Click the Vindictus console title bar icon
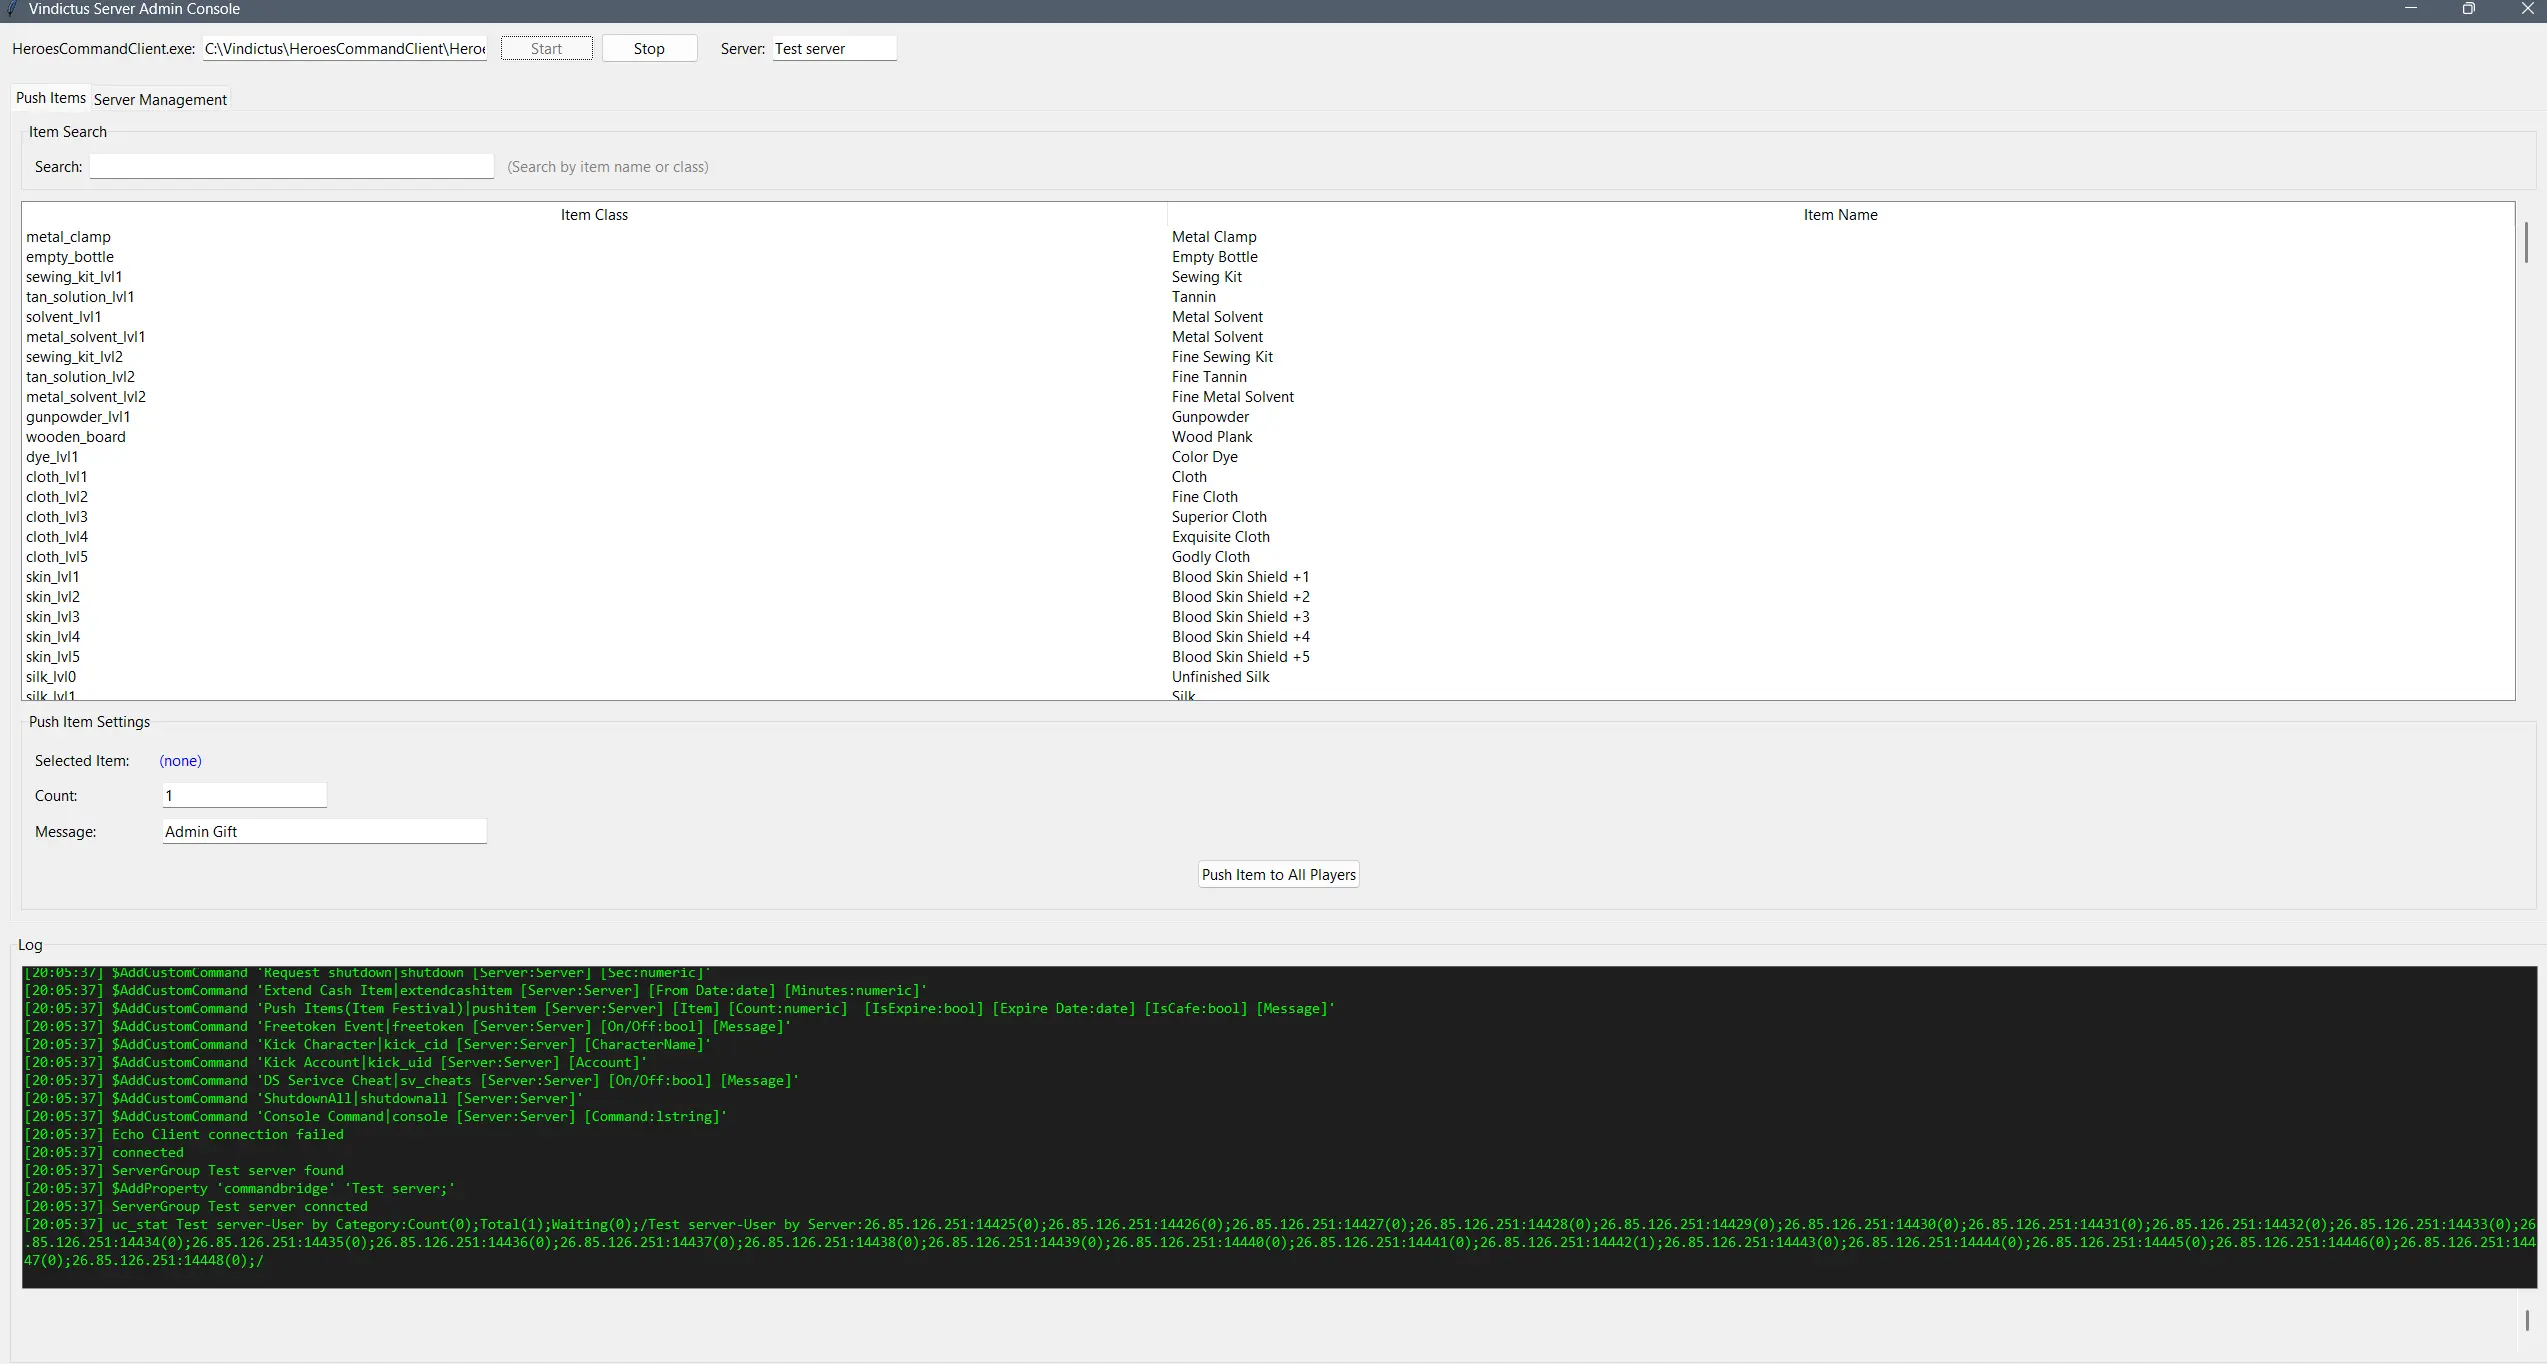Image resolution: width=2547 pixels, height=1364 pixels. pyautogui.click(x=12, y=9)
